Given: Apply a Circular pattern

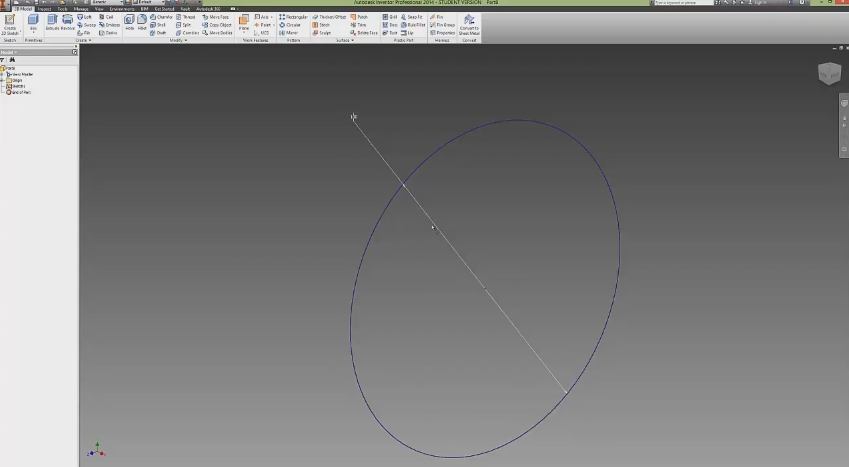Looking at the screenshot, I should click(x=290, y=25).
